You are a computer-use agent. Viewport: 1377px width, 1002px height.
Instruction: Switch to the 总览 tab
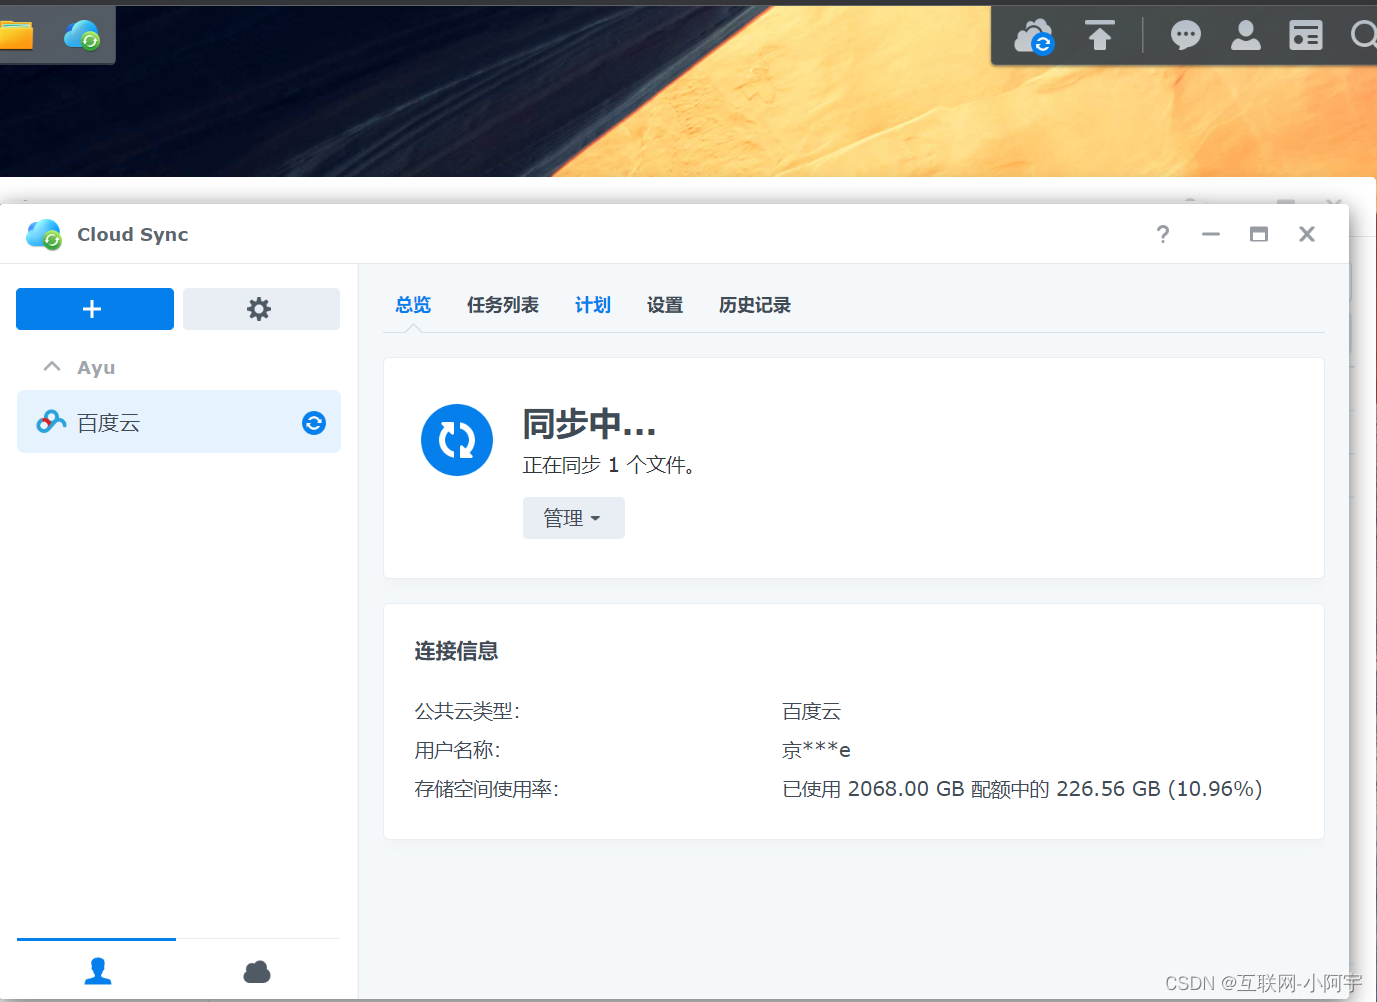pos(413,305)
